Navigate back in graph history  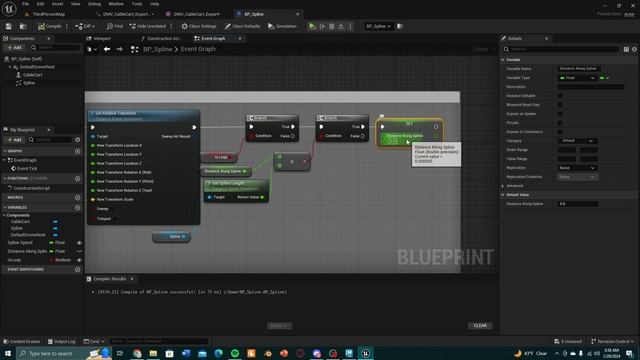point(107,49)
